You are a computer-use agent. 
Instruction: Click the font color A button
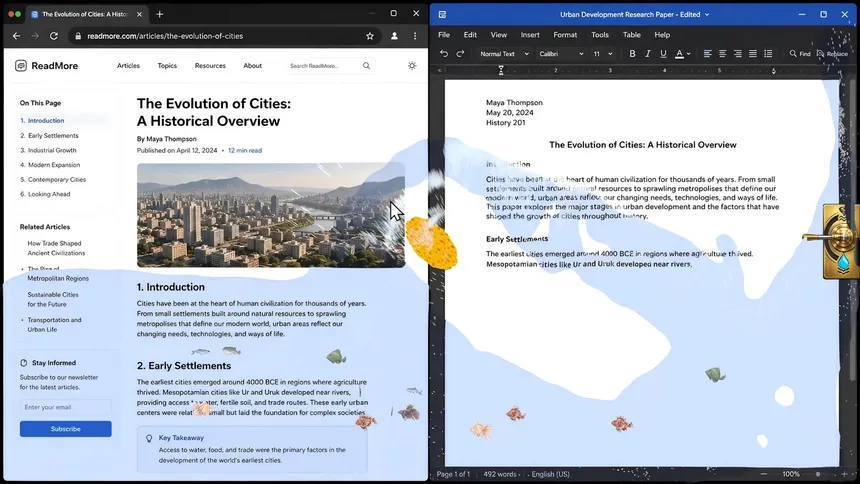(679, 54)
